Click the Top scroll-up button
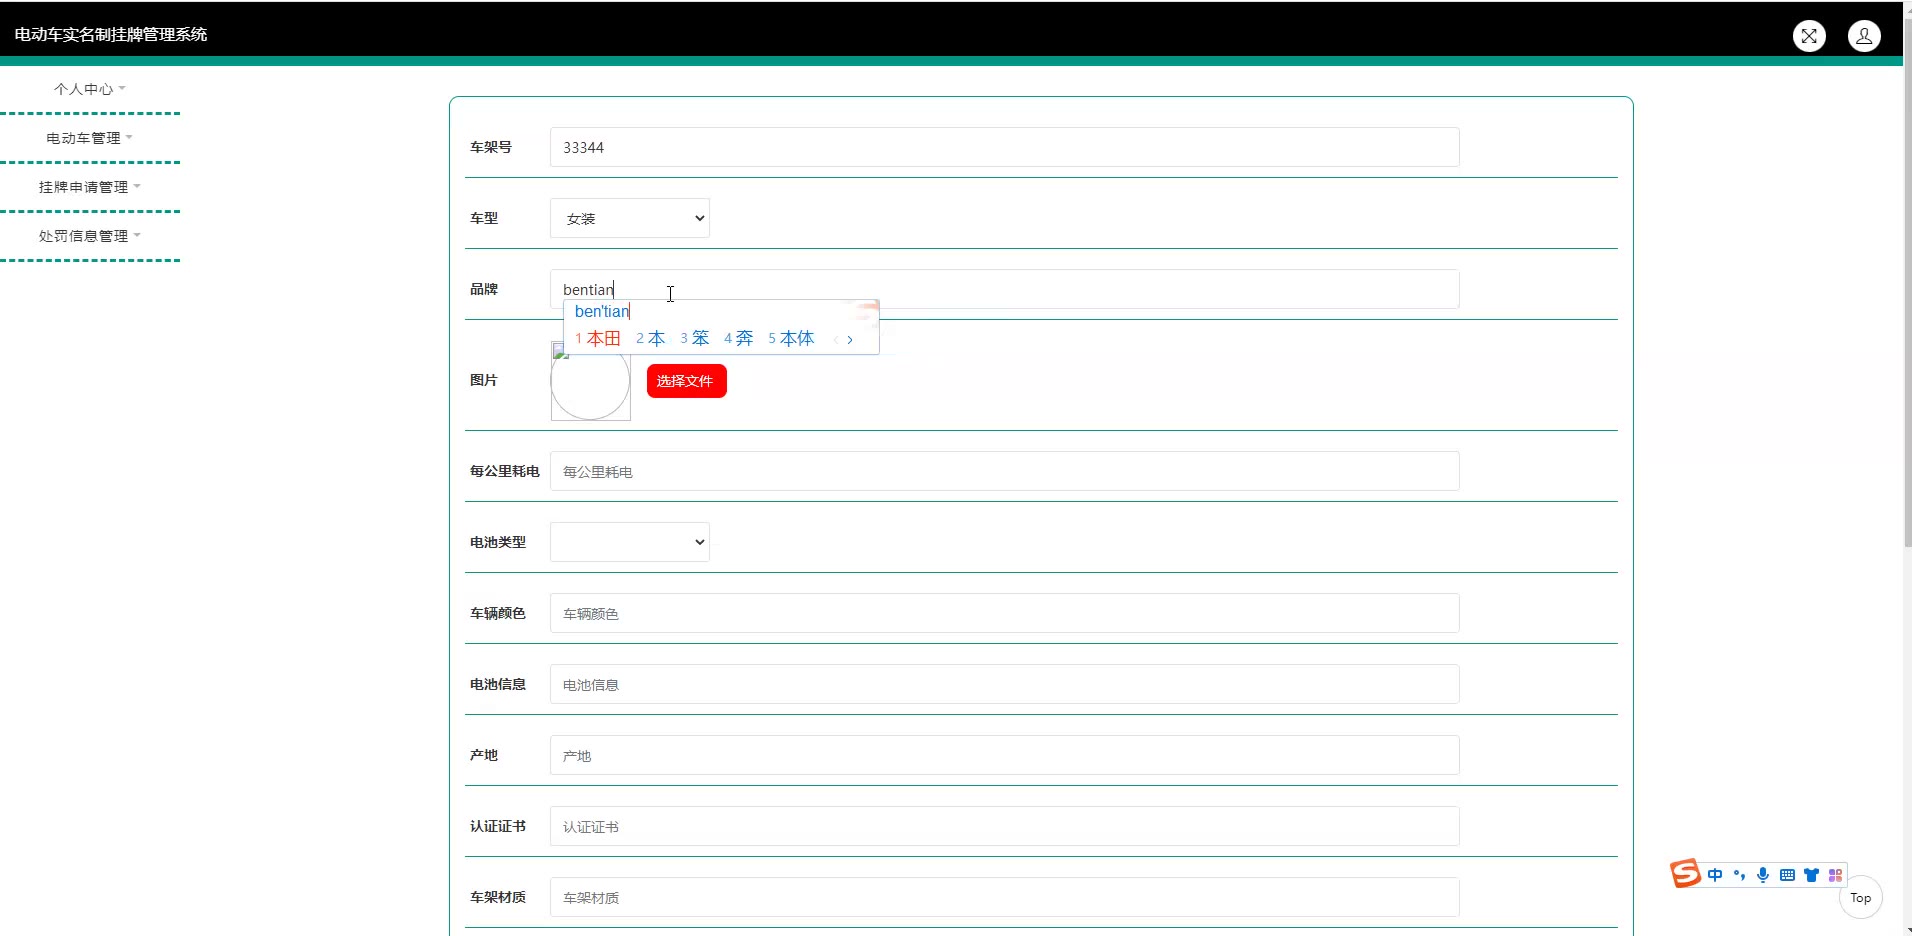This screenshot has height=936, width=1912. [1861, 898]
